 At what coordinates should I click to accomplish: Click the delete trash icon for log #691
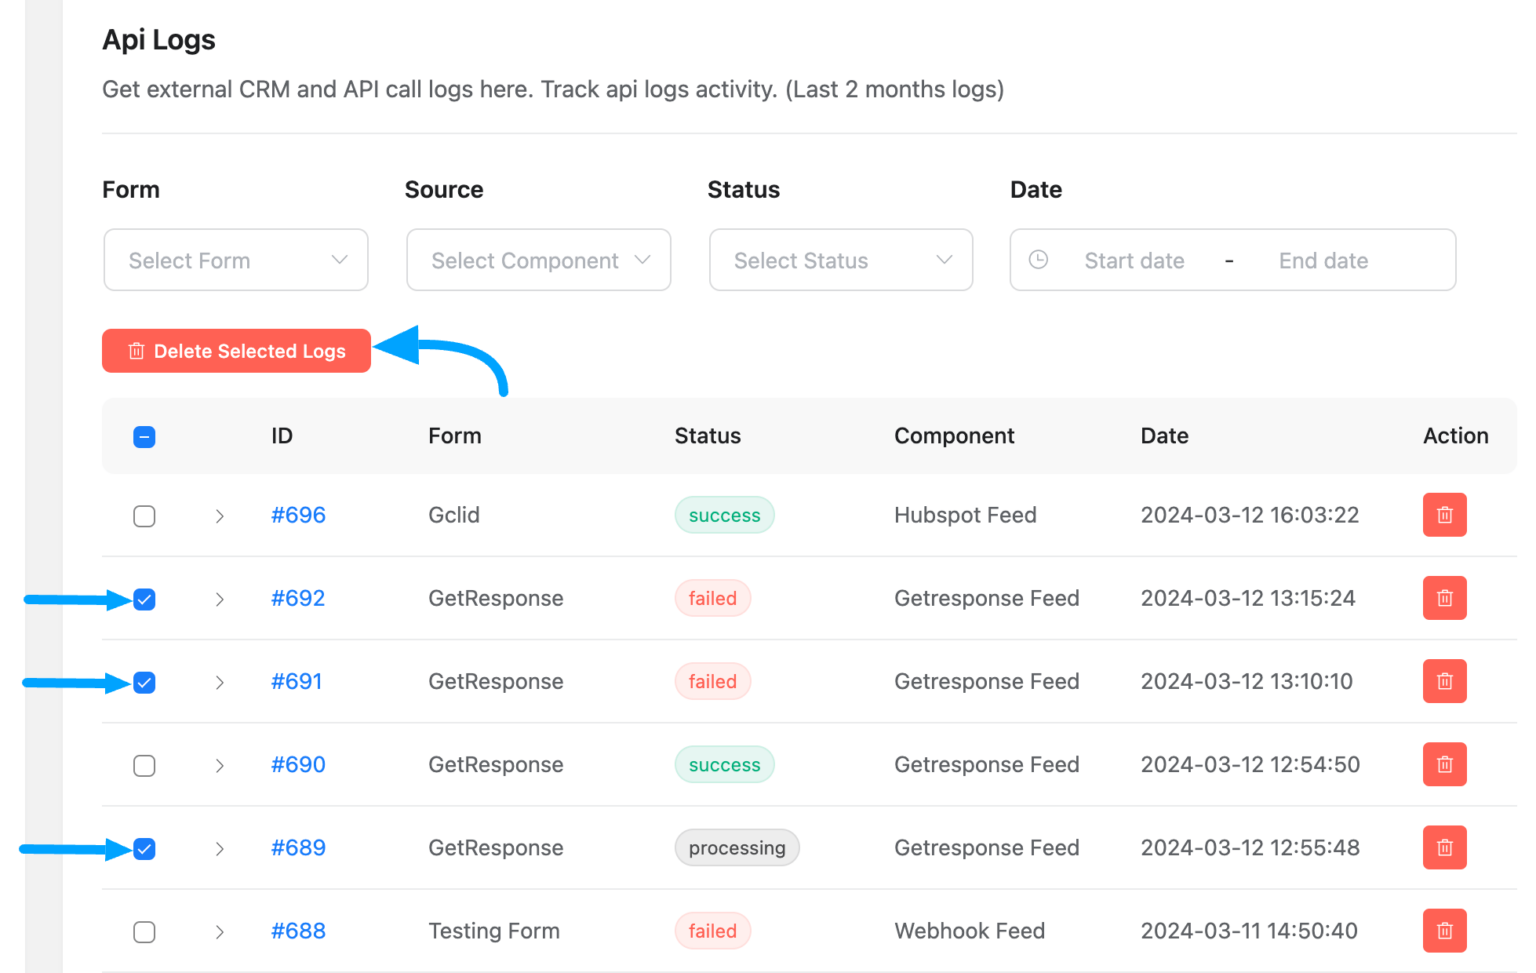click(1444, 681)
